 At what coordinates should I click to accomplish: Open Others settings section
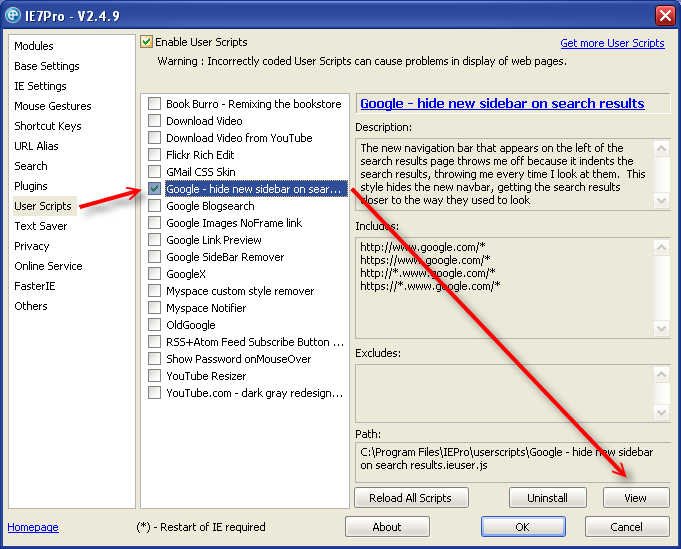point(31,306)
